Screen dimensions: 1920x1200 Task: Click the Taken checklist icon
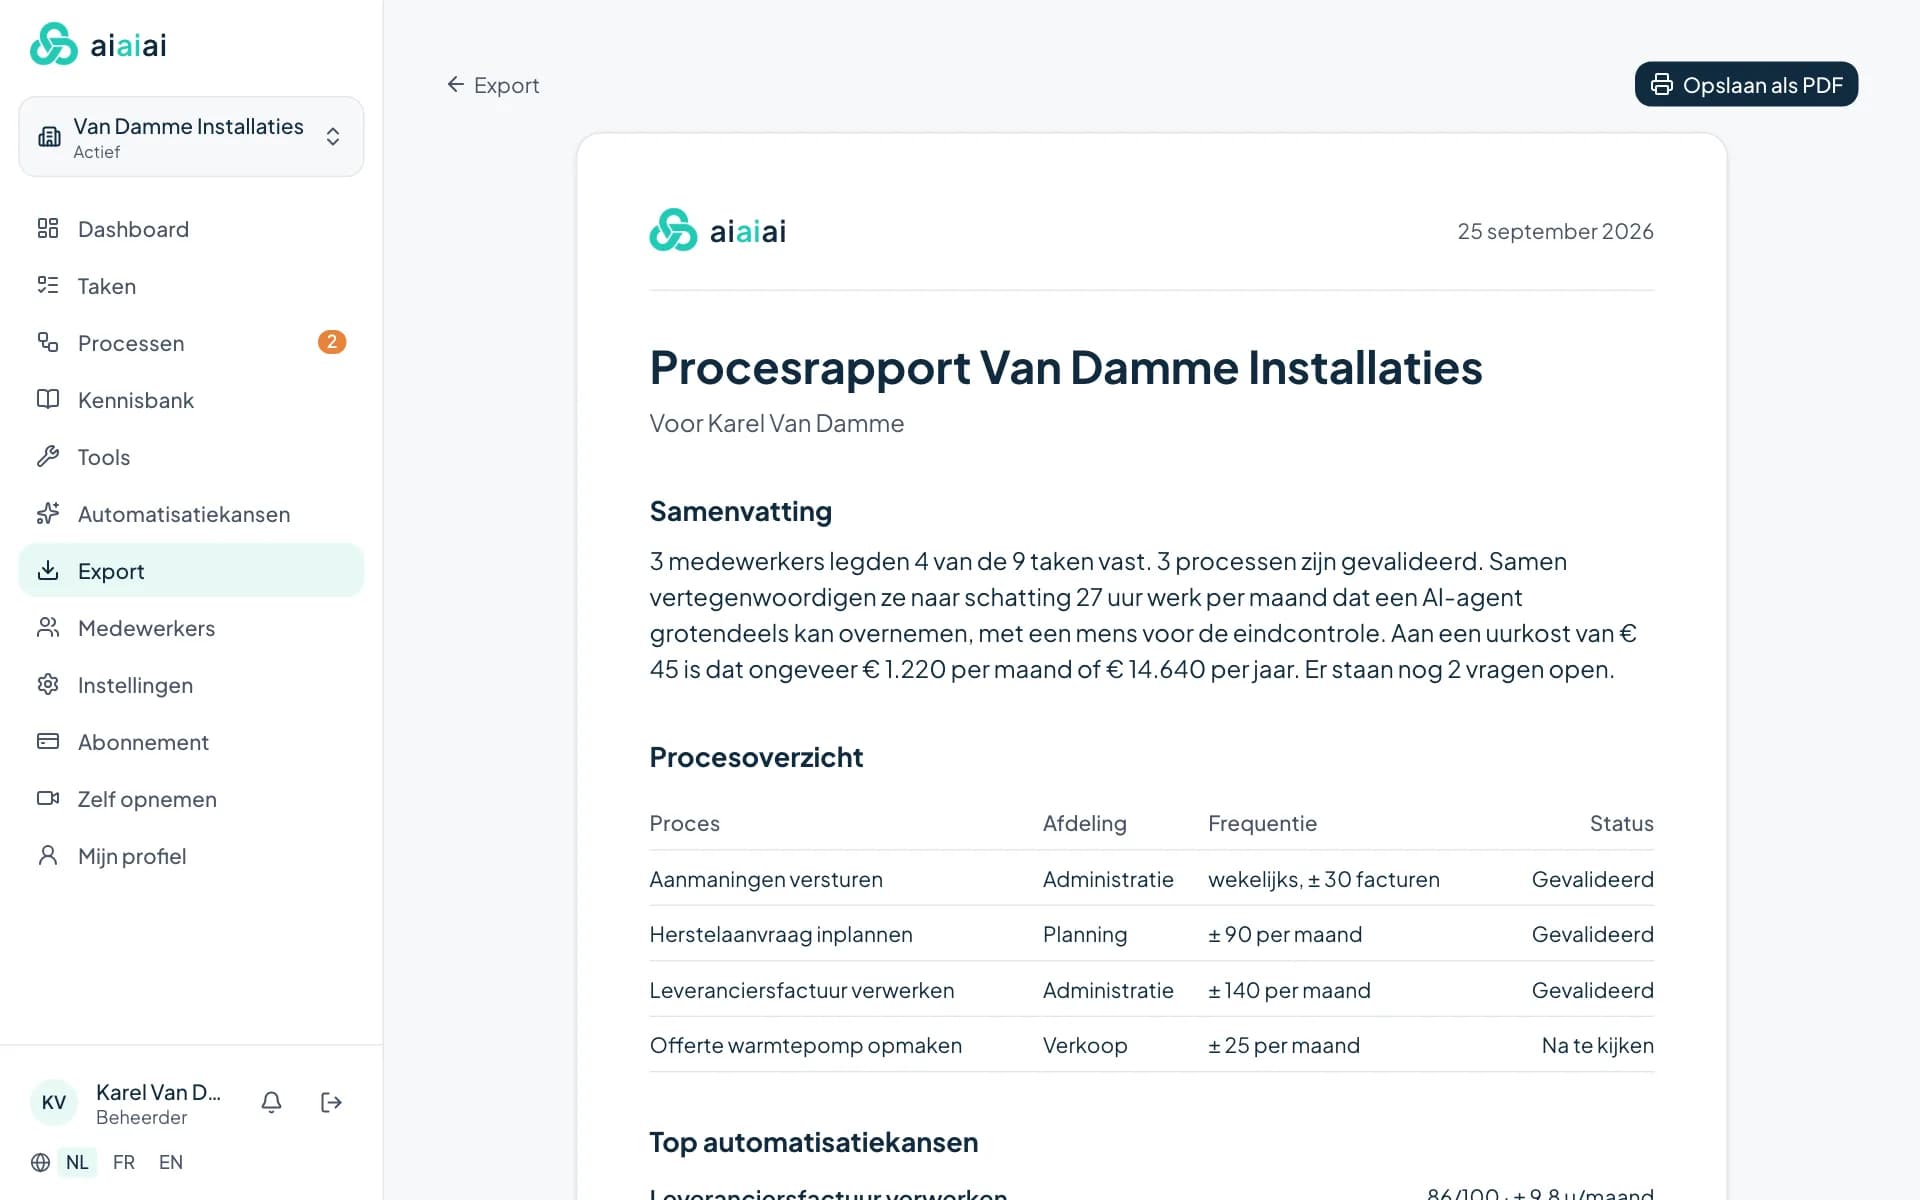pos(48,286)
